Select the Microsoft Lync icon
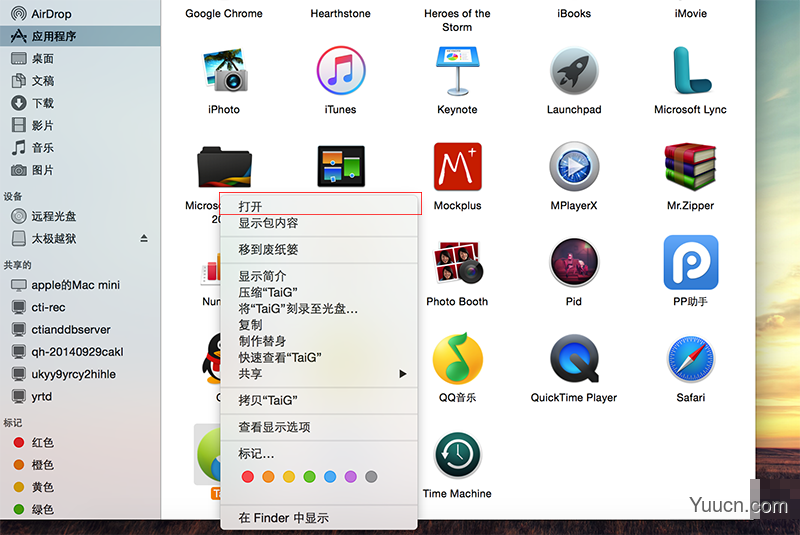Screen dimensions: 800x535 (x=690, y=70)
